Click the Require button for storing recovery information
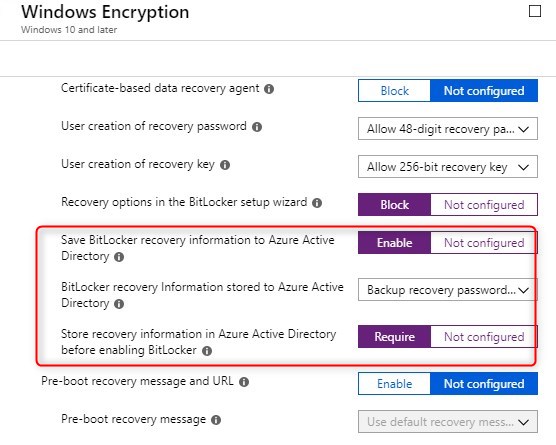 coord(394,337)
